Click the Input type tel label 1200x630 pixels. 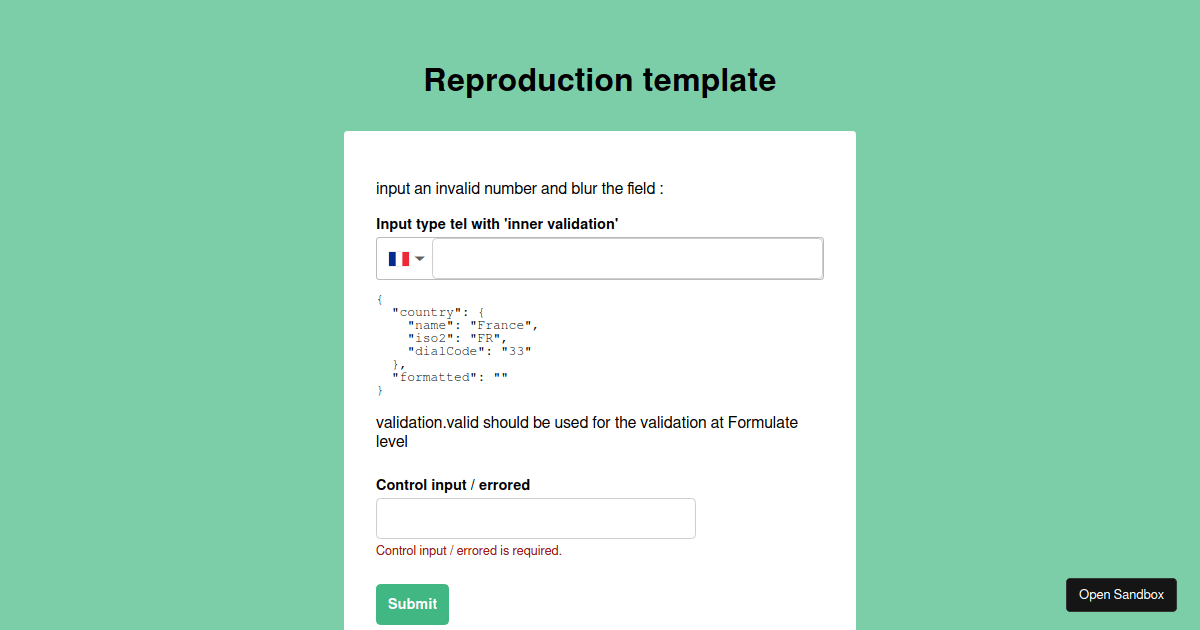coord(497,224)
